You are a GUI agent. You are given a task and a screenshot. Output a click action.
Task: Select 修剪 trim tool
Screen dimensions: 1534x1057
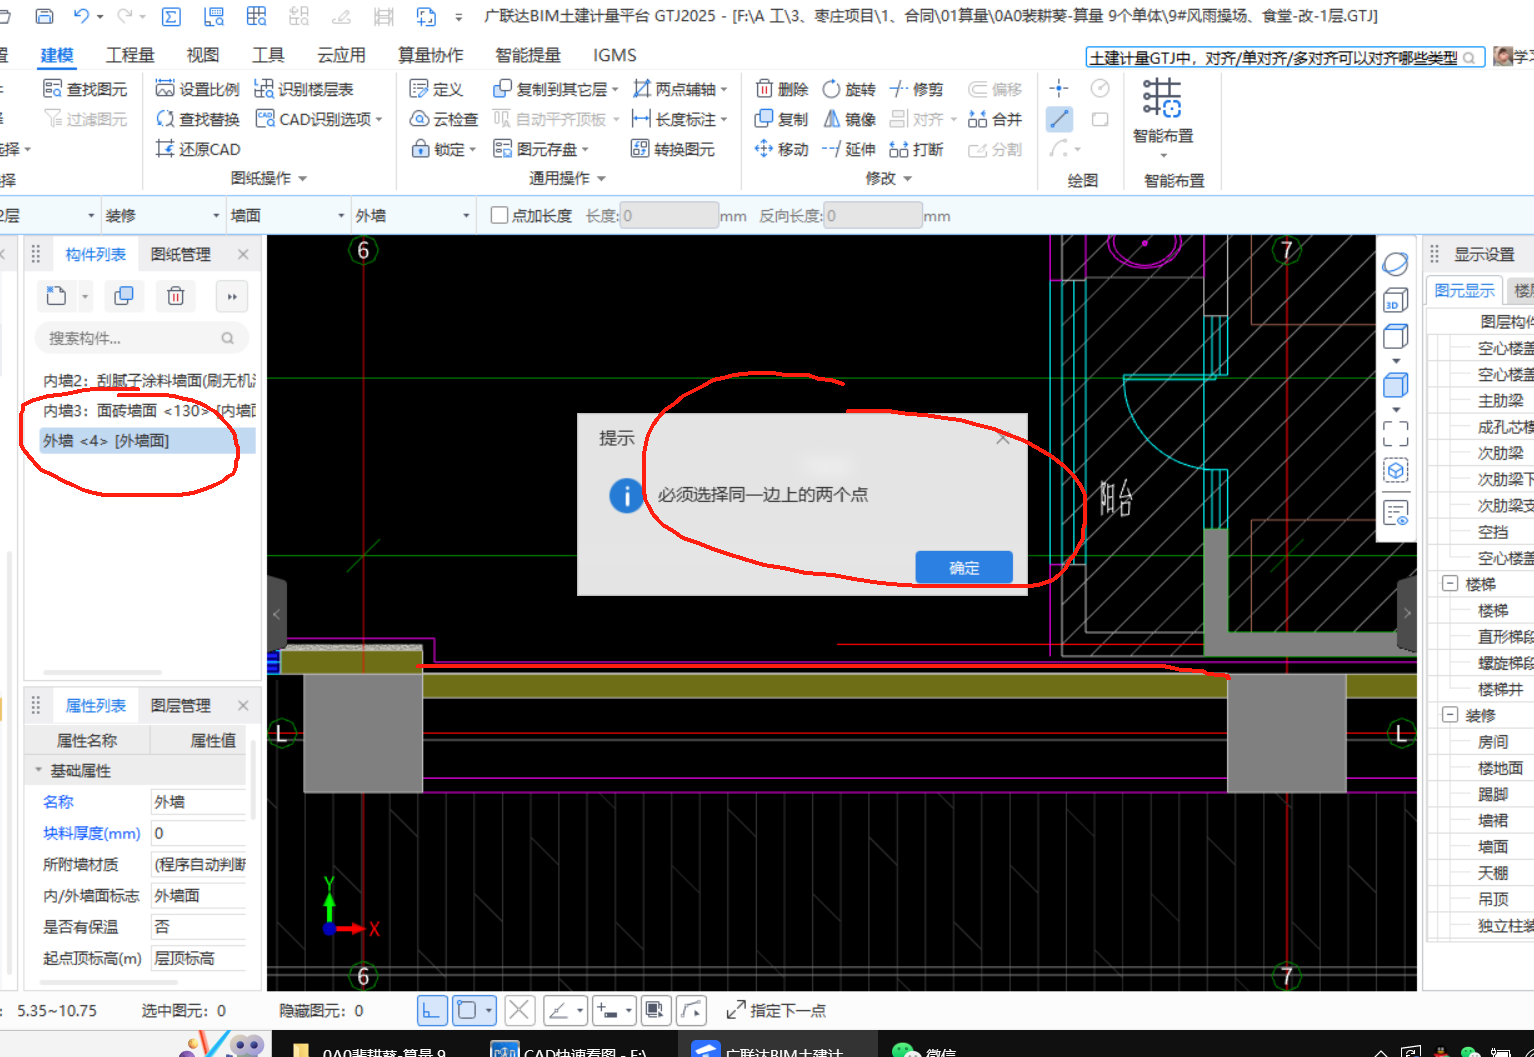pyautogui.click(x=917, y=89)
